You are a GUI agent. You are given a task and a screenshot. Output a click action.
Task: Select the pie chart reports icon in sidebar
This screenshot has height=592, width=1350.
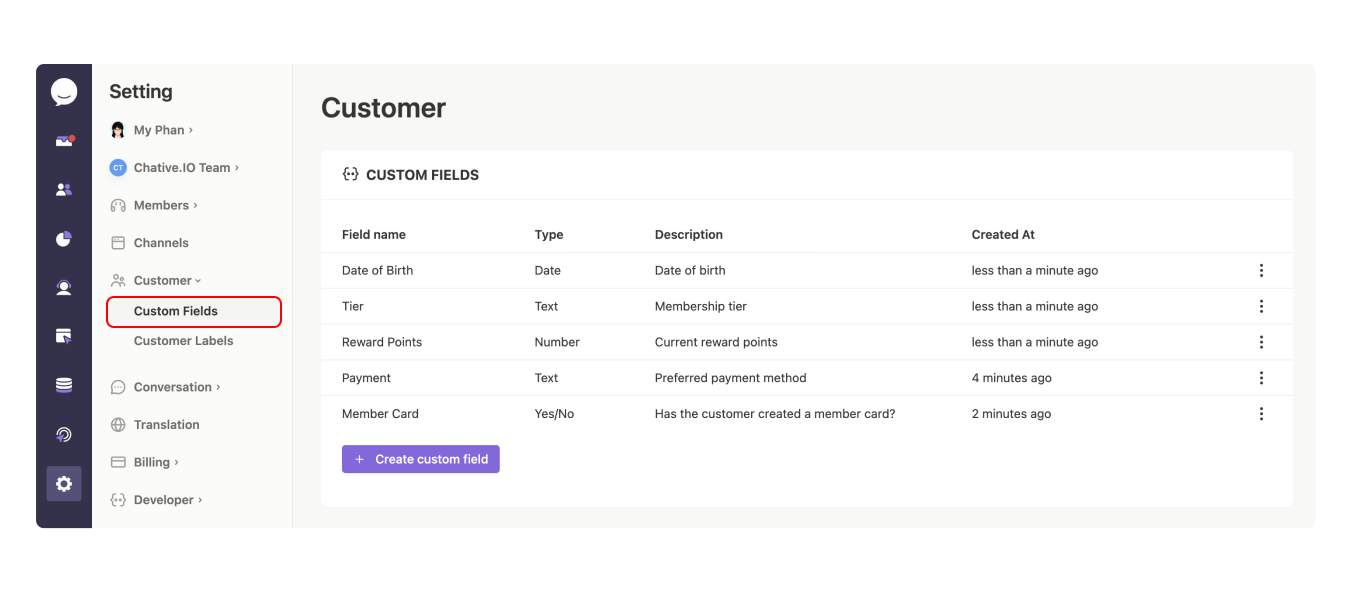point(64,239)
